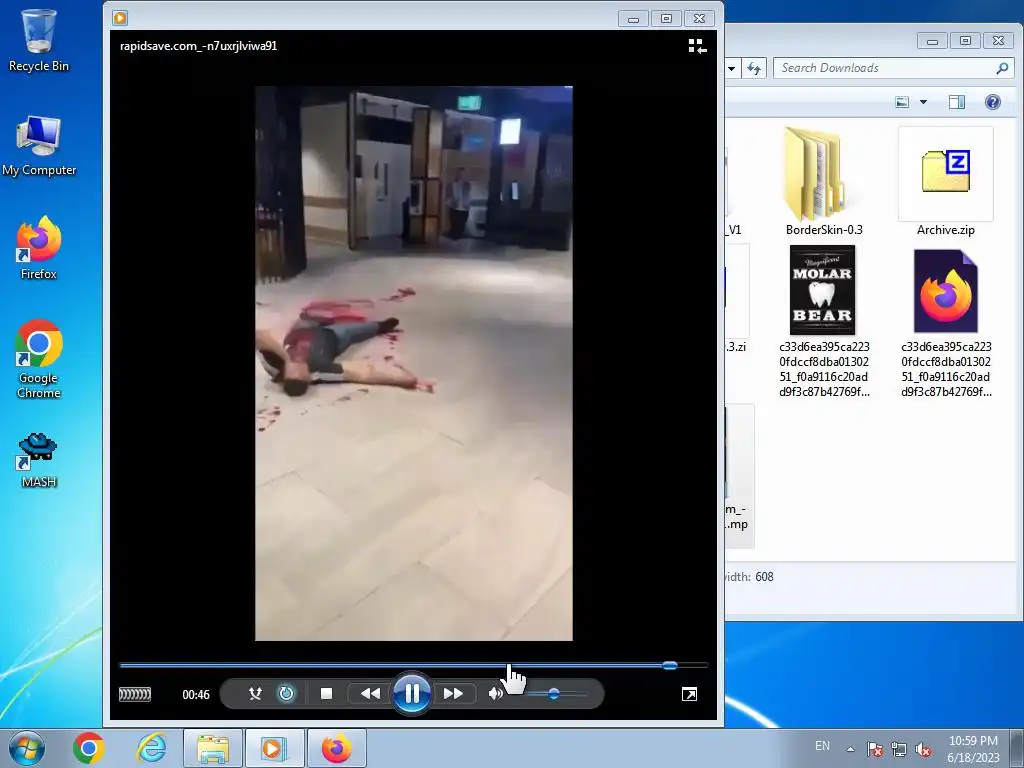Open Chrome from the taskbar
This screenshot has height=768, width=1024.
89,748
